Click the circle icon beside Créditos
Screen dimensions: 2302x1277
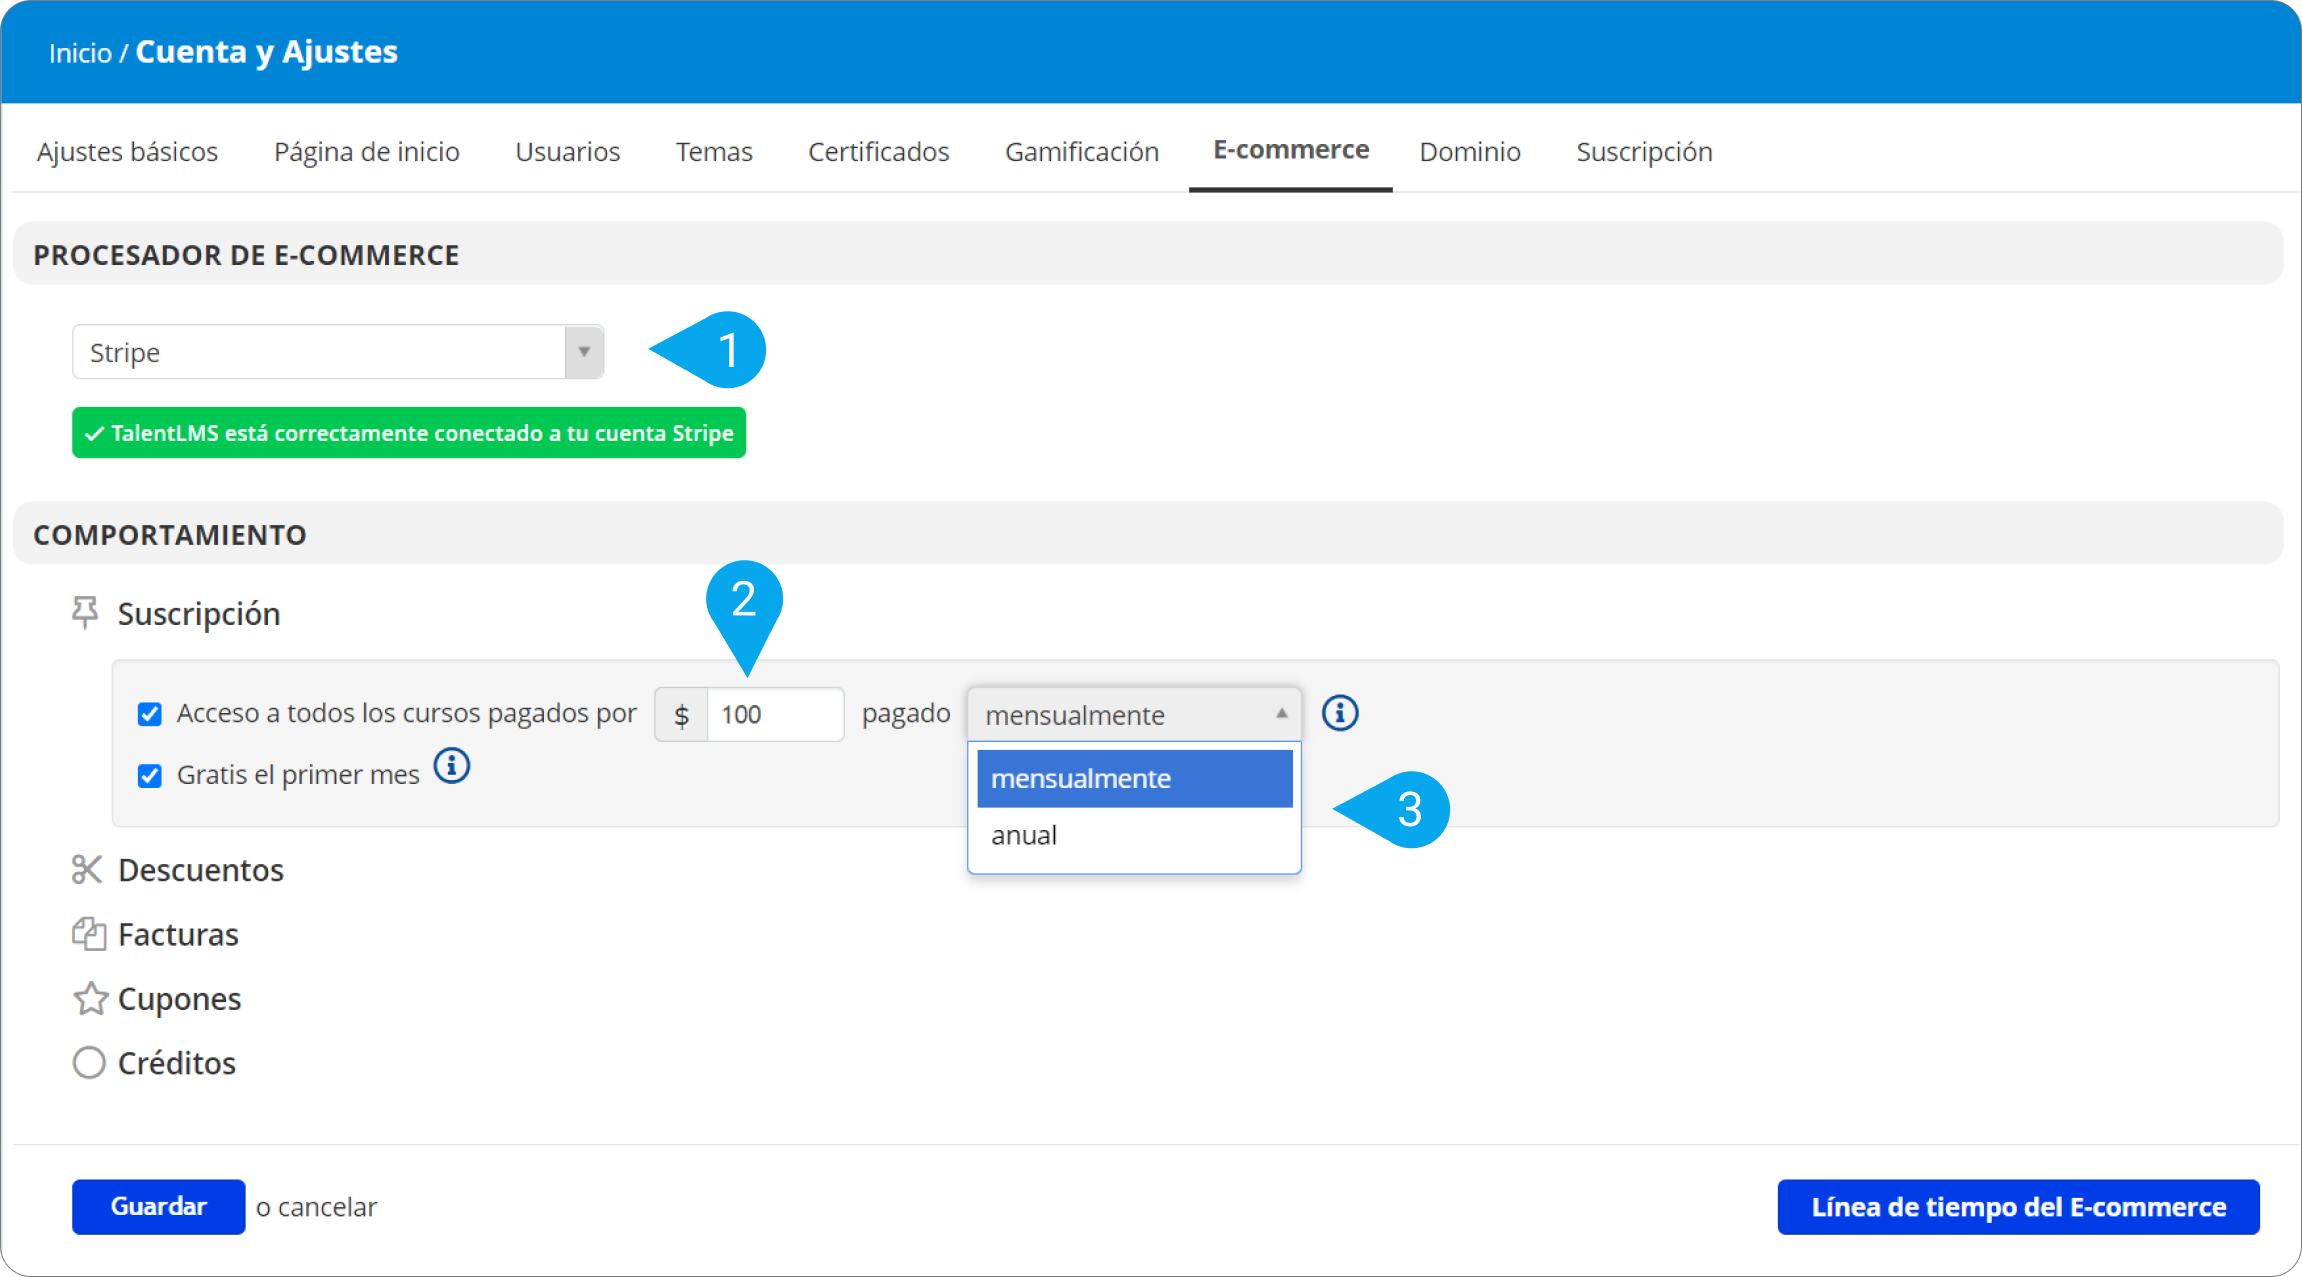tap(89, 1062)
